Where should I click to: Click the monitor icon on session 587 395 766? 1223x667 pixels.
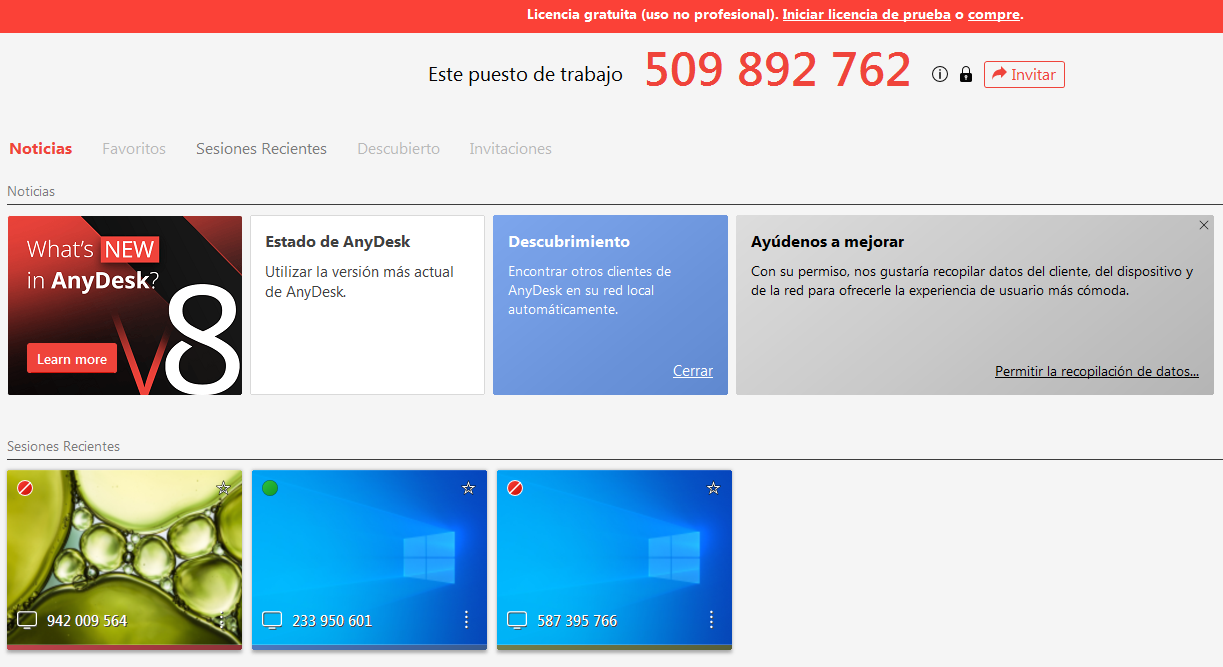[517, 620]
